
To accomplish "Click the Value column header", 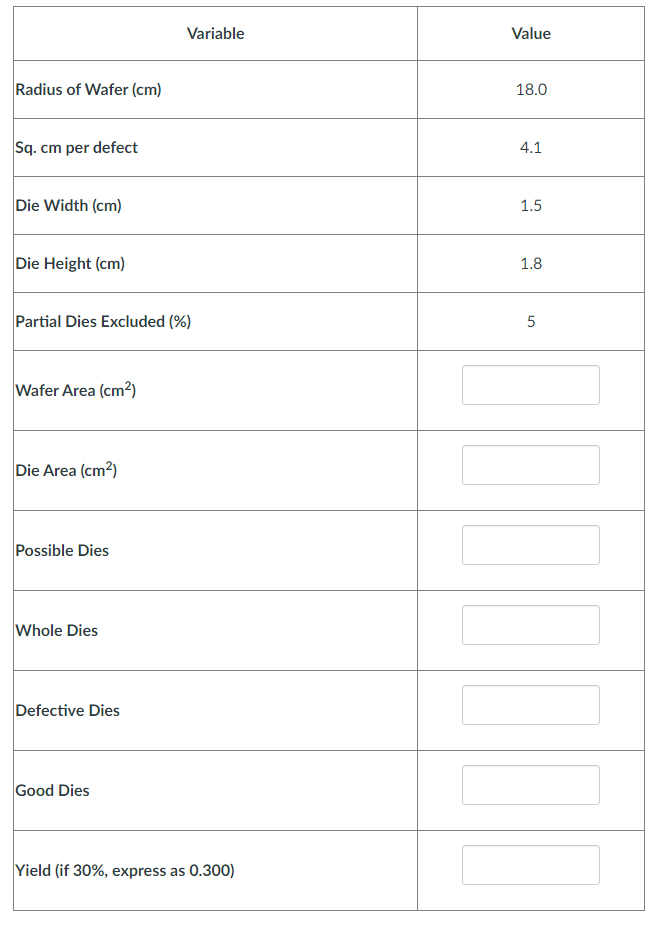I will [531, 34].
